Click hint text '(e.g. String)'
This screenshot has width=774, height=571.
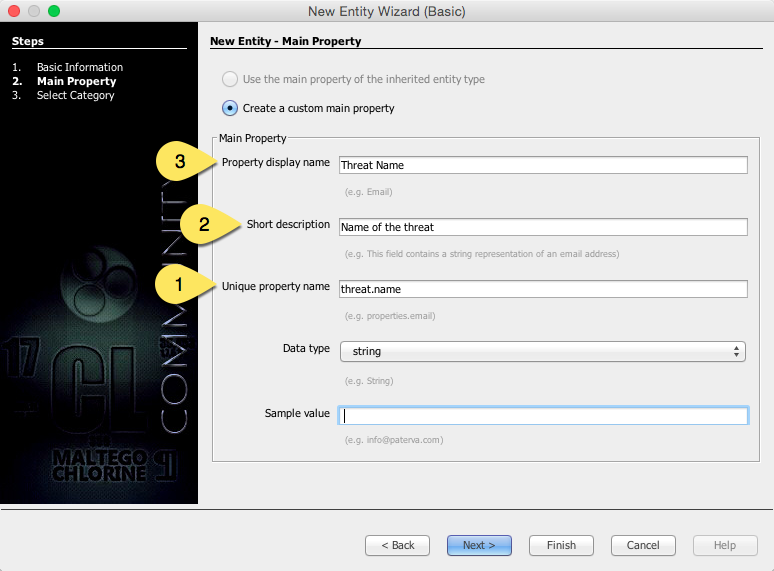click(x=369, y=381)
